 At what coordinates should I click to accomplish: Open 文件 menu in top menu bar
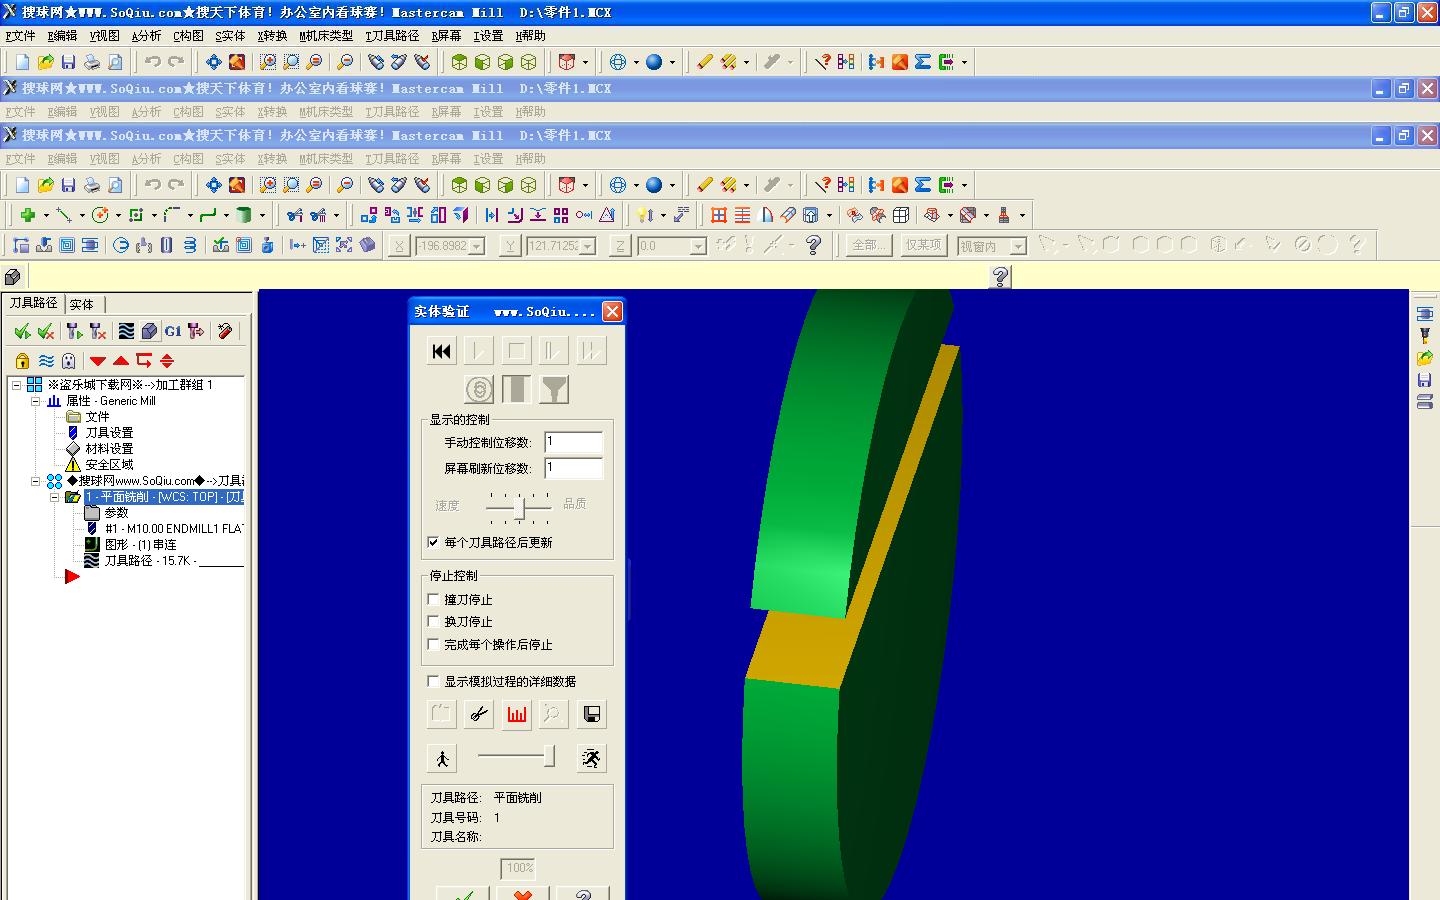pyautogui.click(x=20, y=36)
